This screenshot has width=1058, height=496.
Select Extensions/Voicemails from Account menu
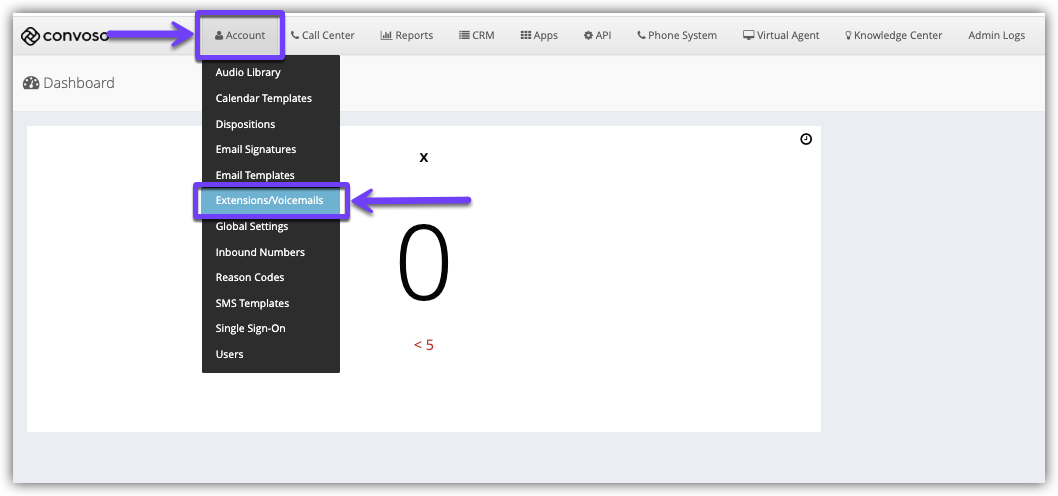269,201
